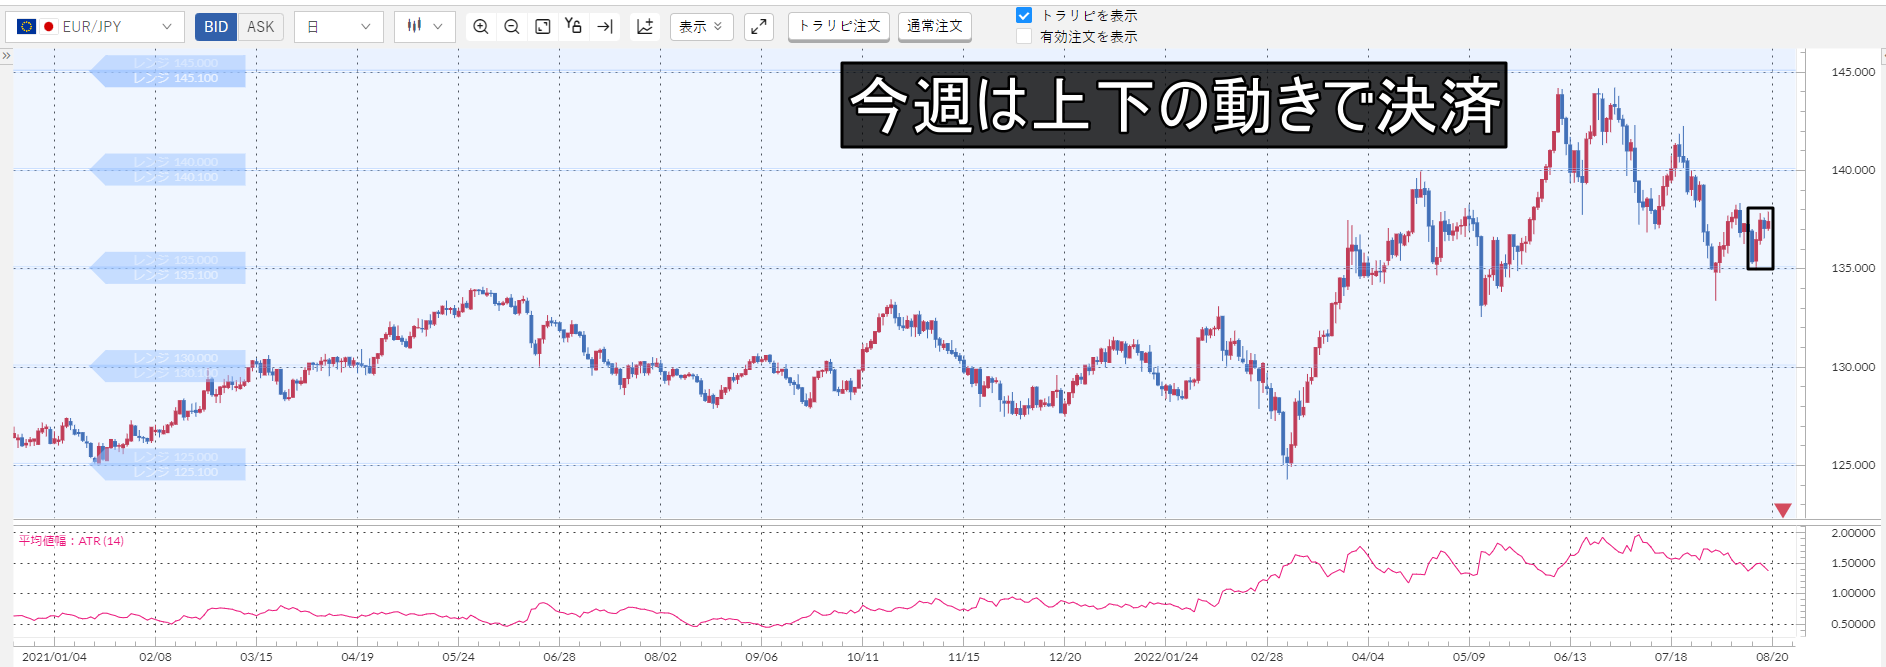The image size is (1886, 667).
Task: Click the レンジ 135.100 order label
Action: [x=175, y=275]
